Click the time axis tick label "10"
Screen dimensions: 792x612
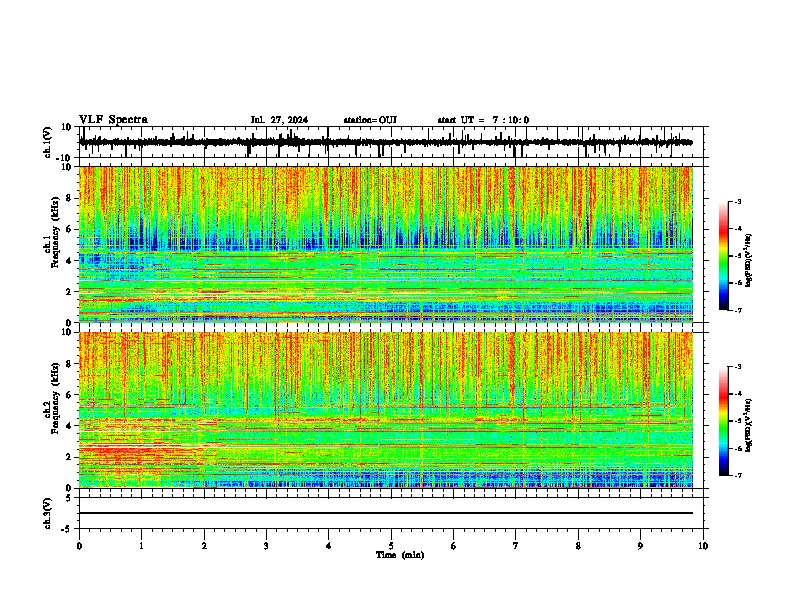coord(703,546)
